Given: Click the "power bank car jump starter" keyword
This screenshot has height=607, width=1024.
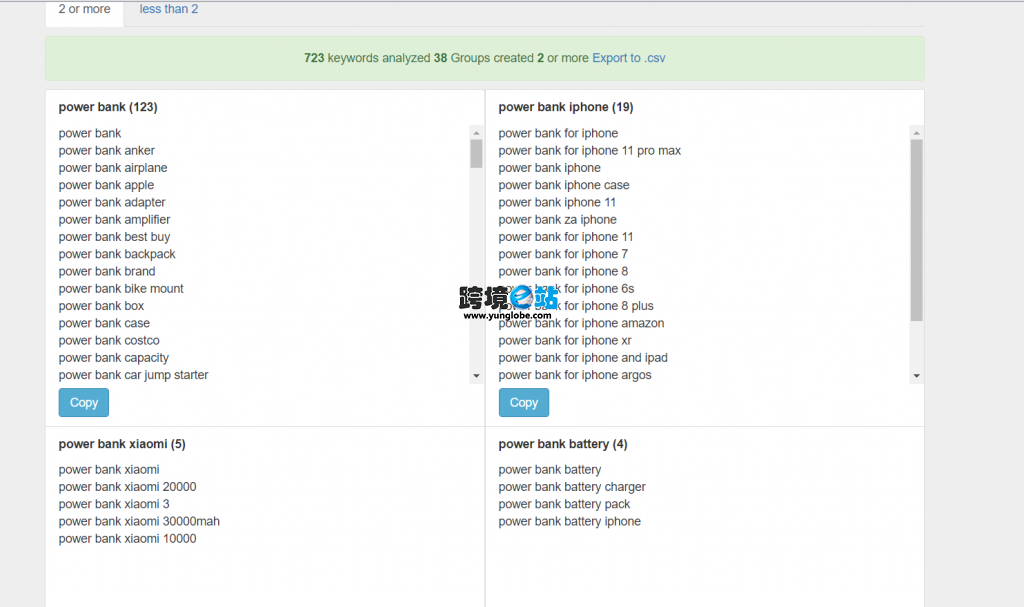Looking at the screenshot, I should pyautogui.click(x=134, y=375).
